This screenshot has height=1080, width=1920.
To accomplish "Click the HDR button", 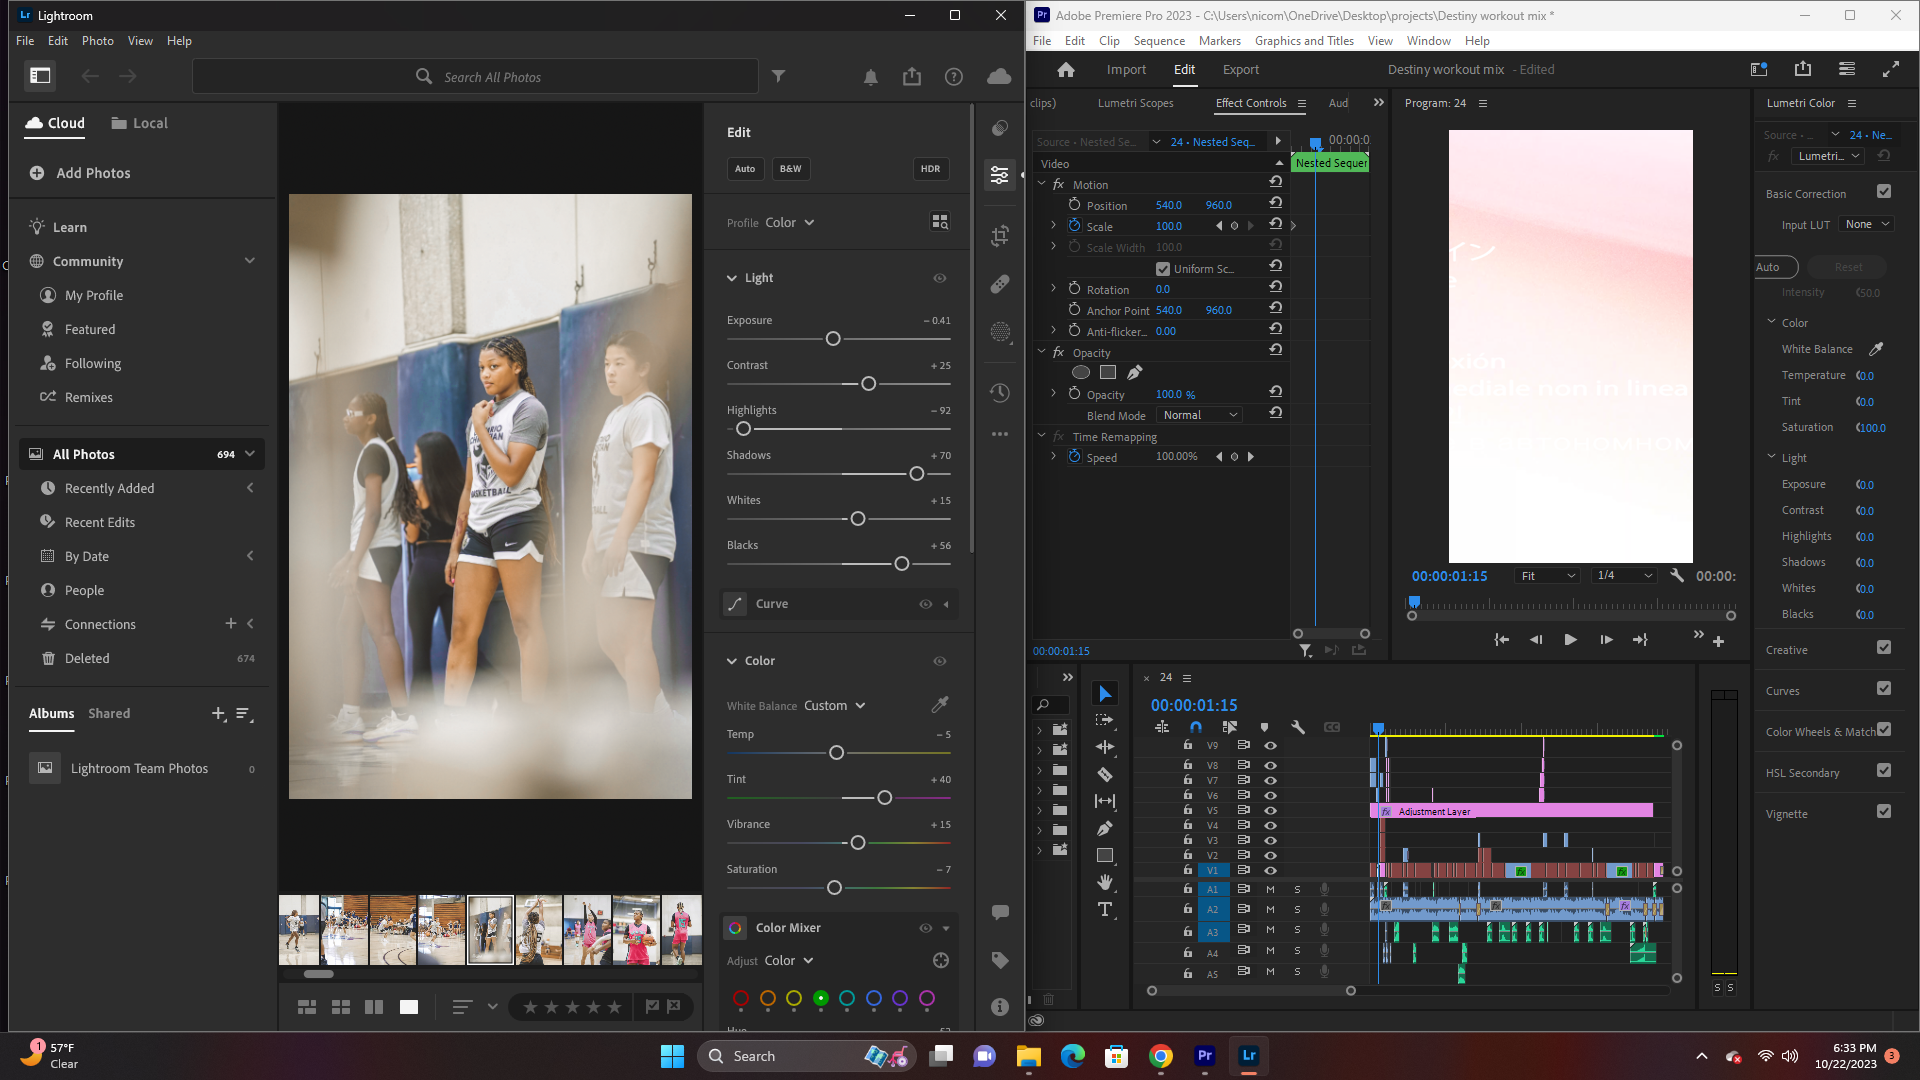I will pos(930,169).
